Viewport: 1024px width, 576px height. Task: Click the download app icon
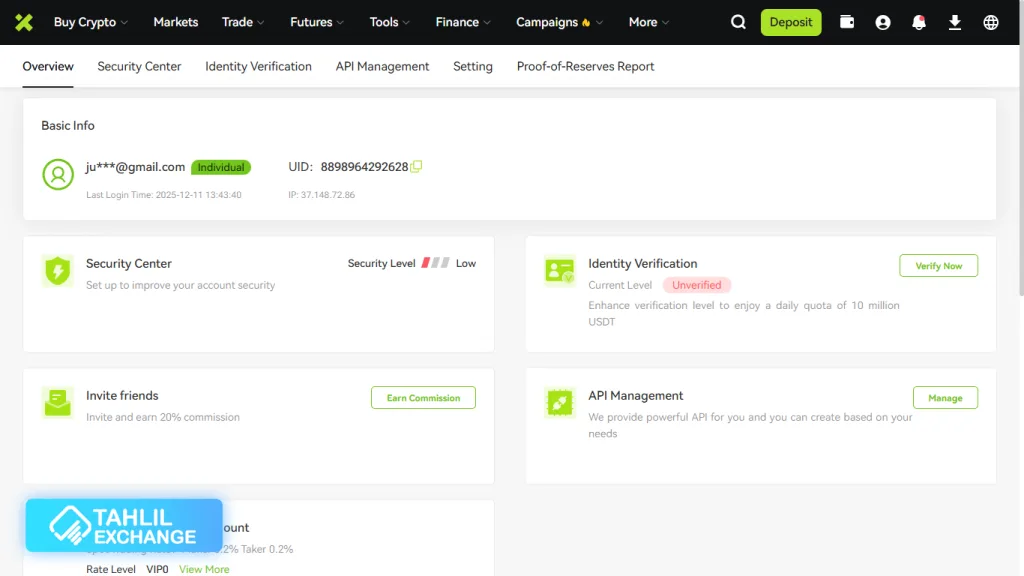tap(955, 22)
